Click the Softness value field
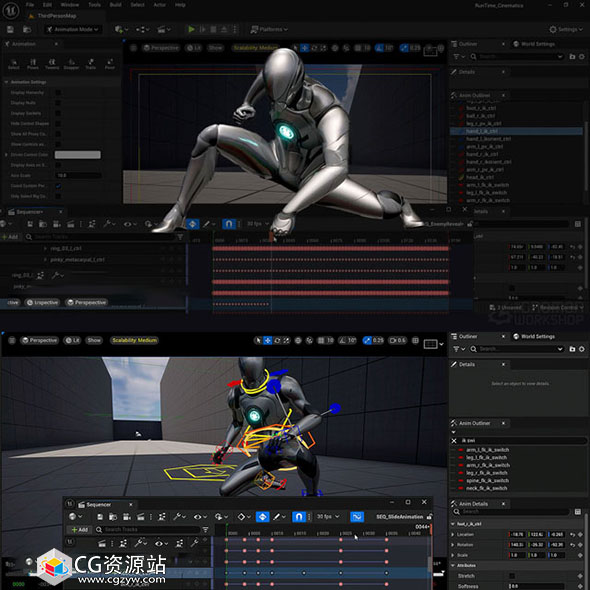Screen dimensions: 590x590 (x=536, y=586)
